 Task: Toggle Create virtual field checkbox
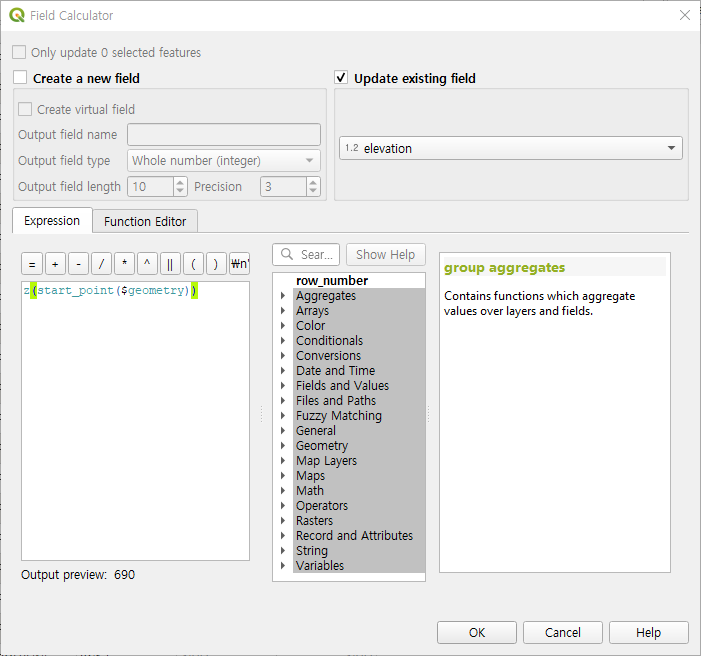pyautogui.click(x=25, y=109)
